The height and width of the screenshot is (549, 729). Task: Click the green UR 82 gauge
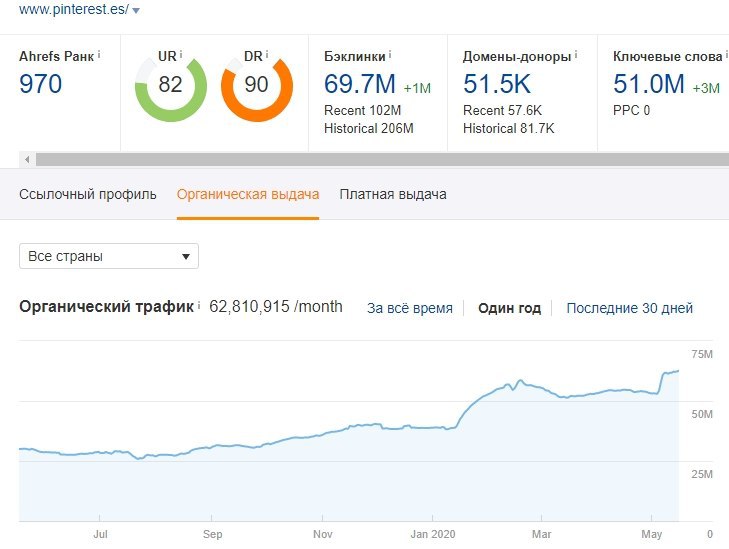[x=171, y=86]
